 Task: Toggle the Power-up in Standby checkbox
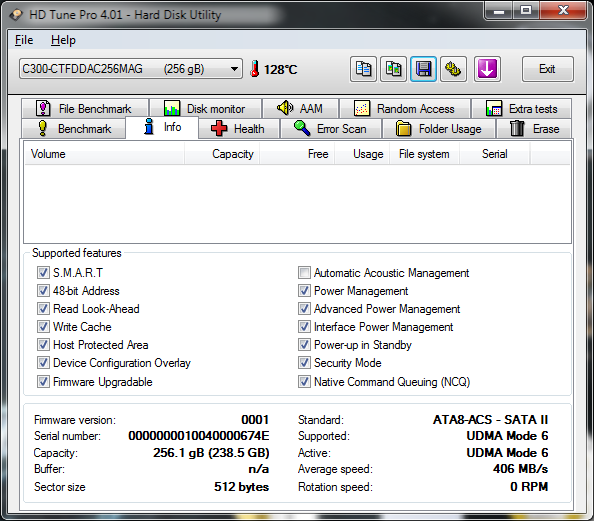tap(304, 344)
